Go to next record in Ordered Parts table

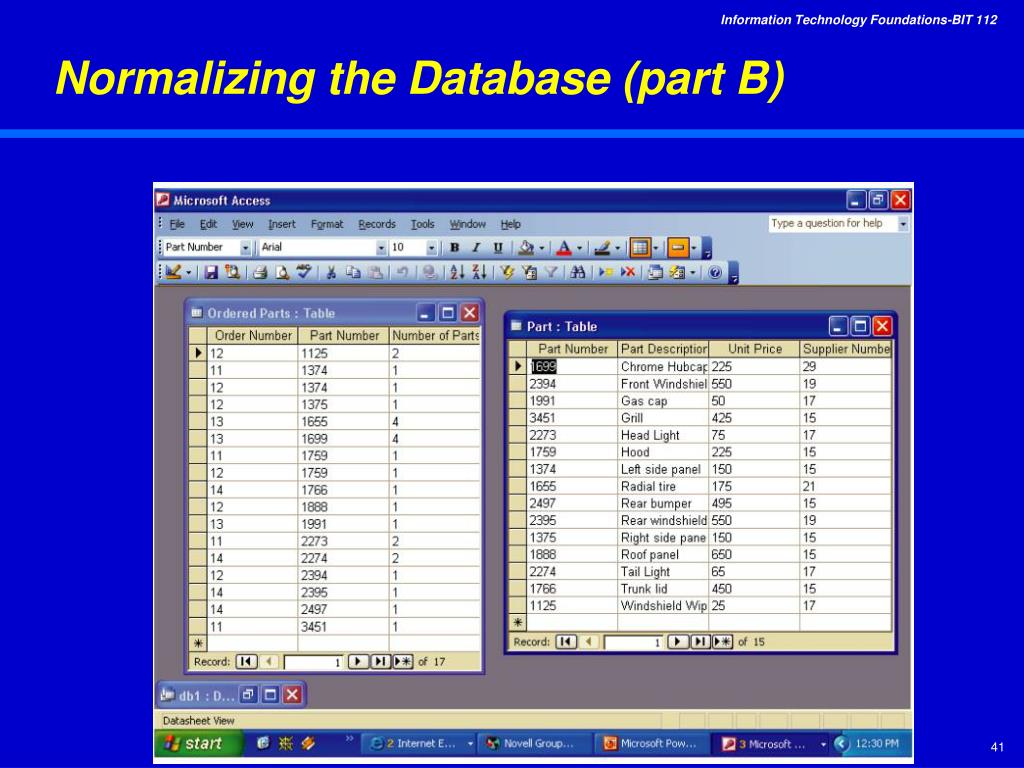click(x=358, y=662)
